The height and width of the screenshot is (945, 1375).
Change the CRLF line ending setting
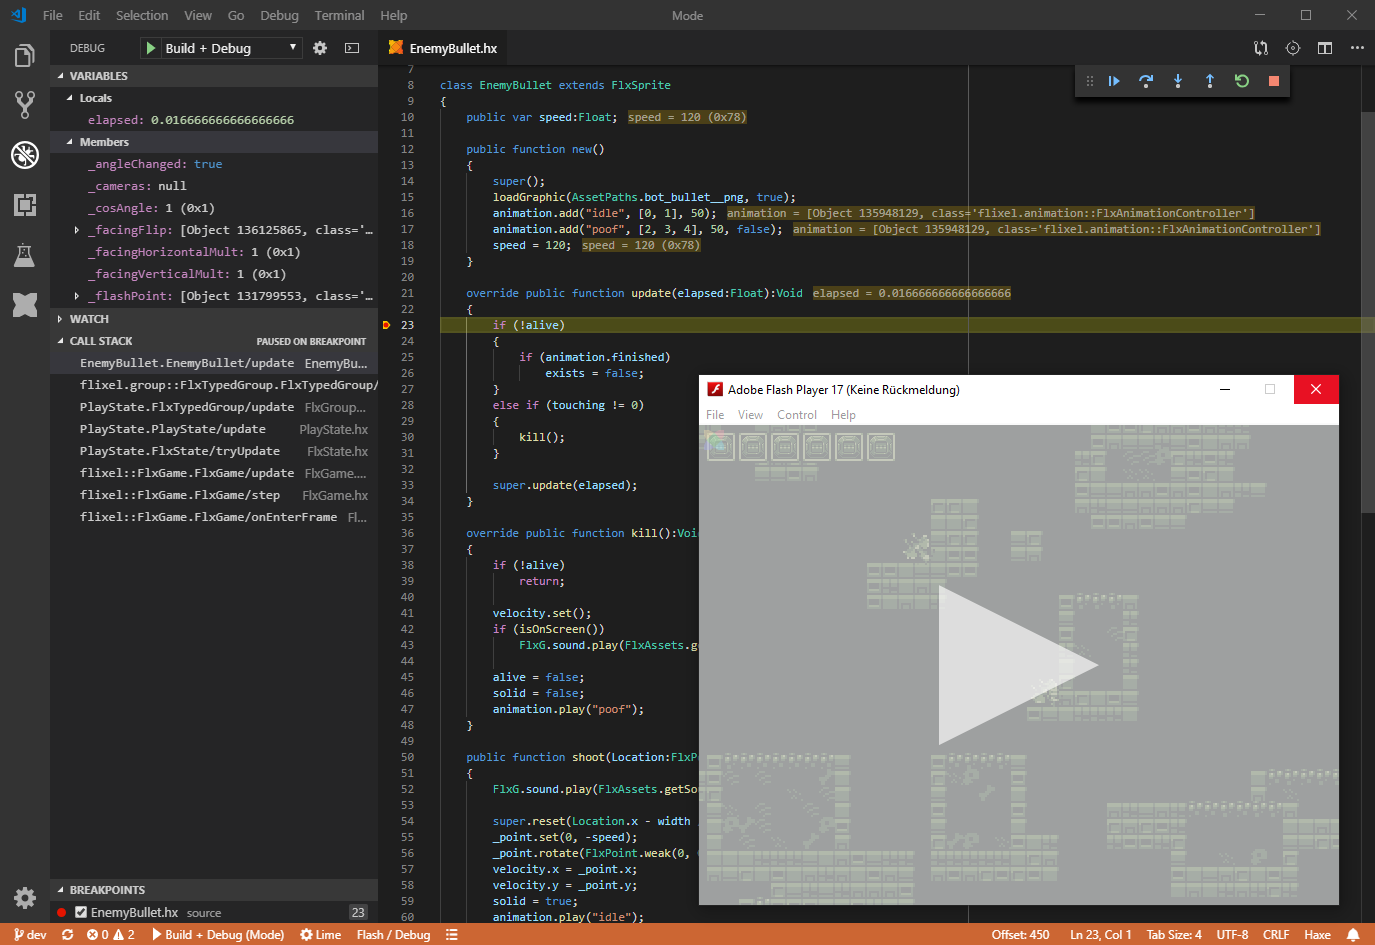click(1276, 935)
